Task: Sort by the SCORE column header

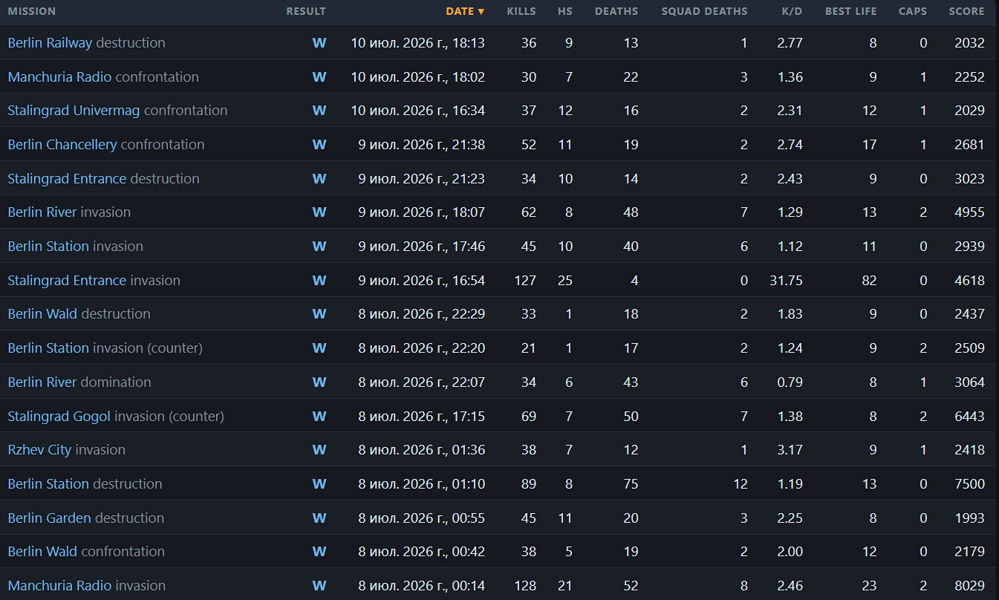Action: 967,11
